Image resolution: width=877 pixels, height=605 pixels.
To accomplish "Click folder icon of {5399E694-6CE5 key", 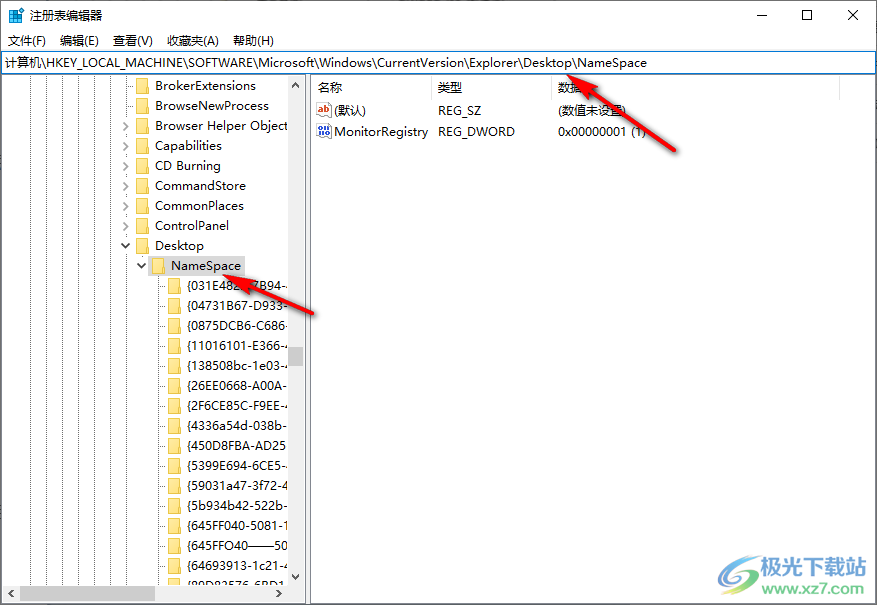I will (175, 466).
